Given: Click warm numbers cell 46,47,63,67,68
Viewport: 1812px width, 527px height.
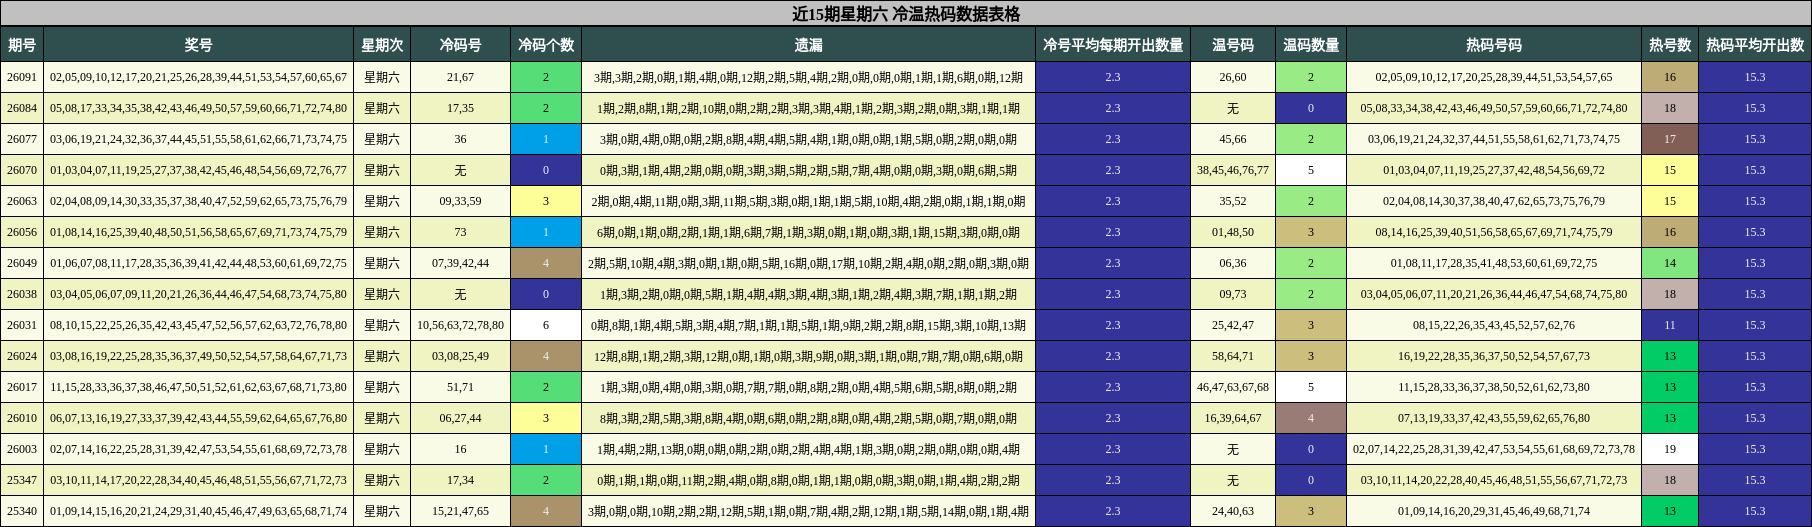Looking at the screenshot, I should 1233,387.
